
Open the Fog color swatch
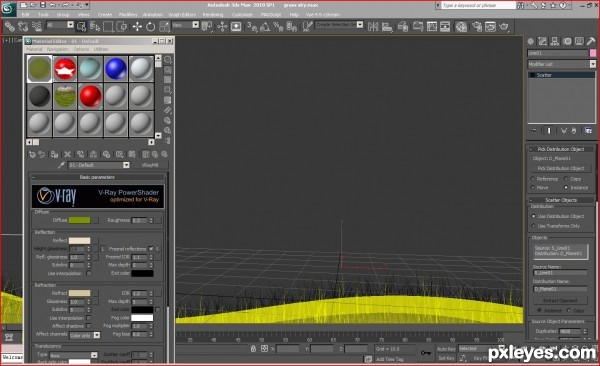tap(142, 318)
